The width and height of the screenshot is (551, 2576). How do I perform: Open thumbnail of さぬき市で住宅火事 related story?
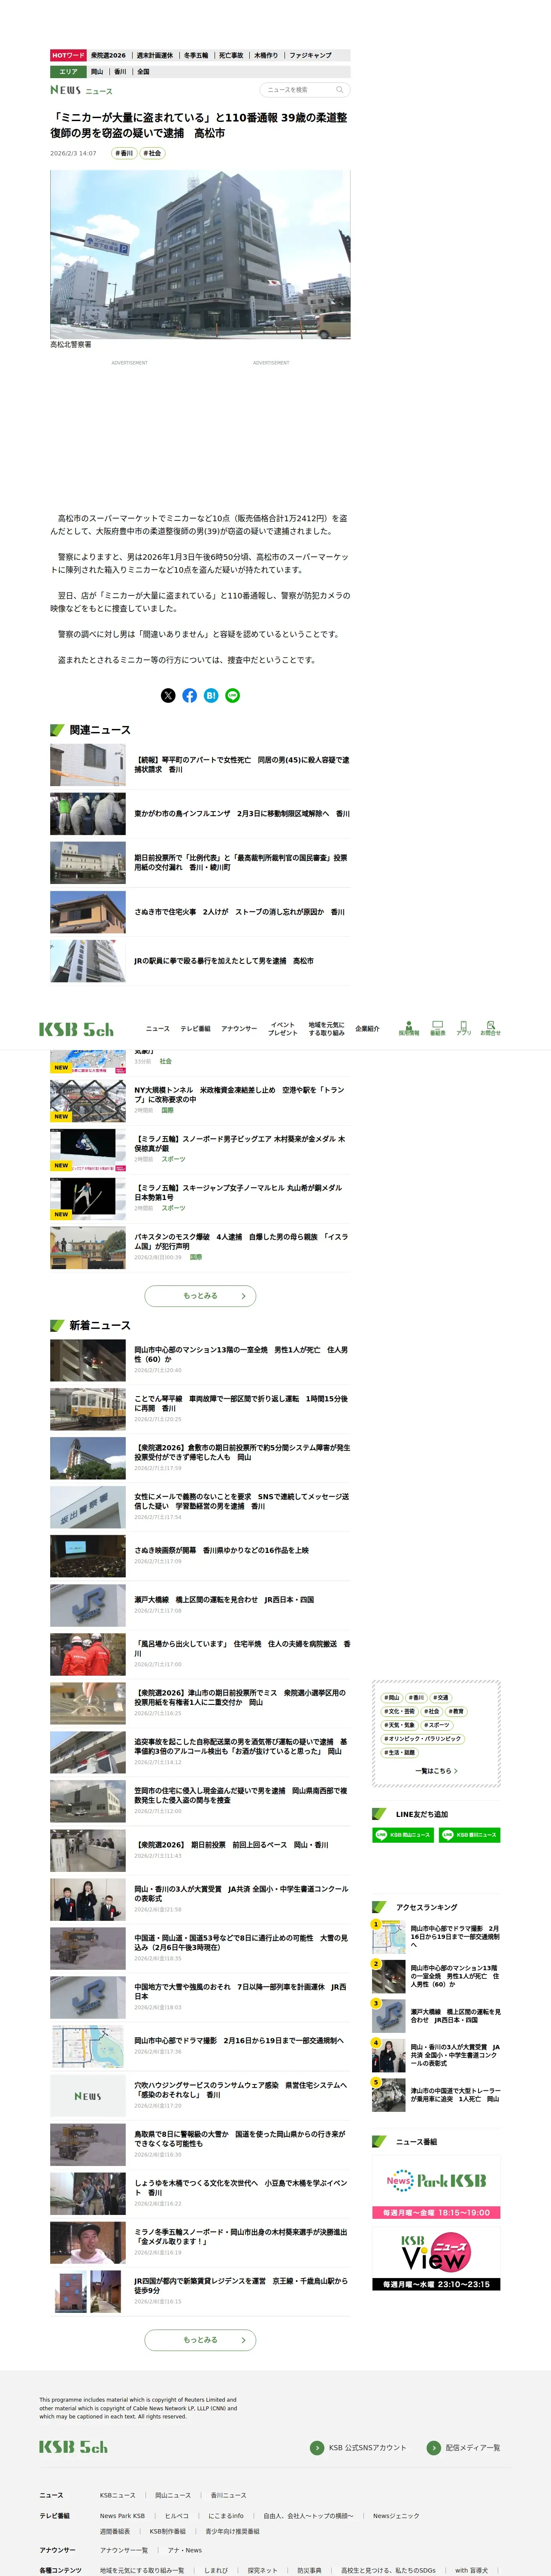pyautogui.click(x=88, y=912)
